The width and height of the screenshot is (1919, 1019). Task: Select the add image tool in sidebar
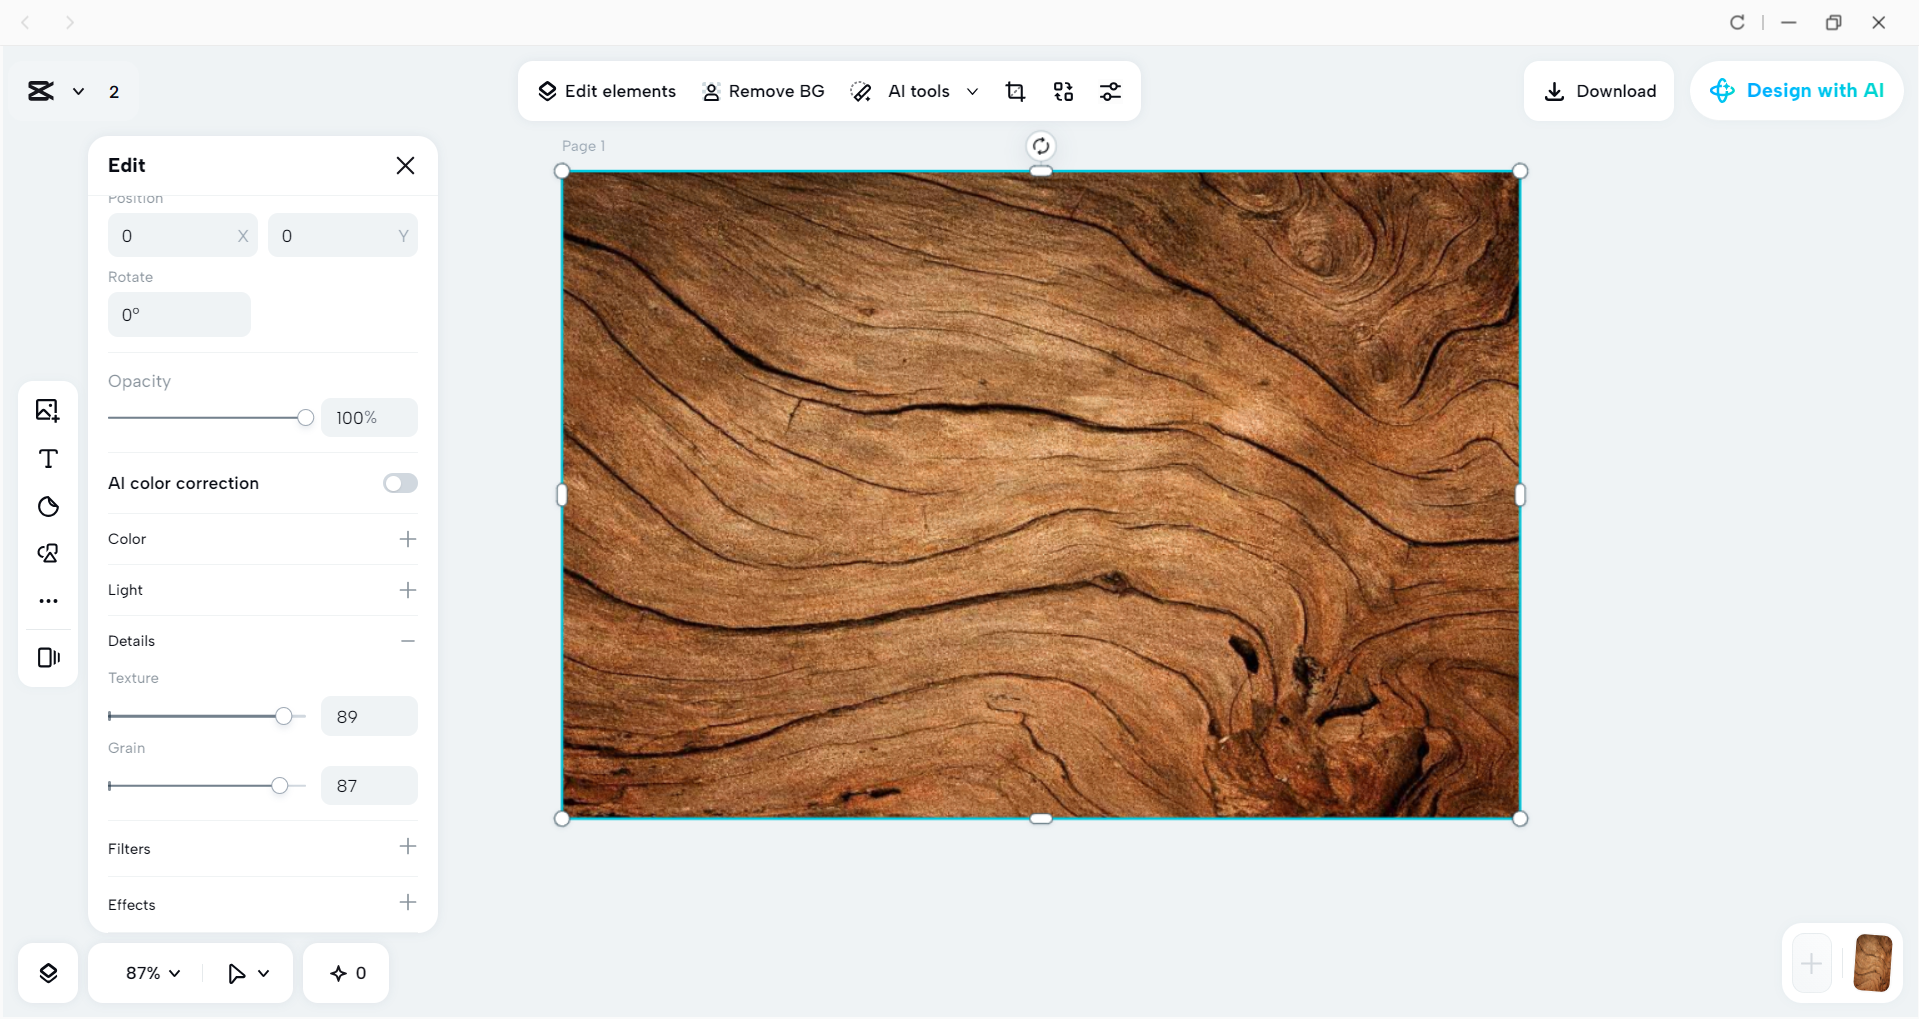coord(48,410)
